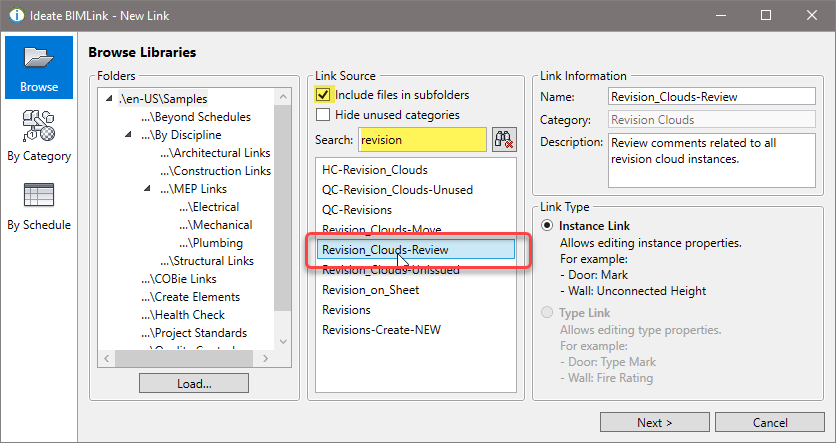
Task: Switch to the By Category view
Action: (x=39, y=136)
